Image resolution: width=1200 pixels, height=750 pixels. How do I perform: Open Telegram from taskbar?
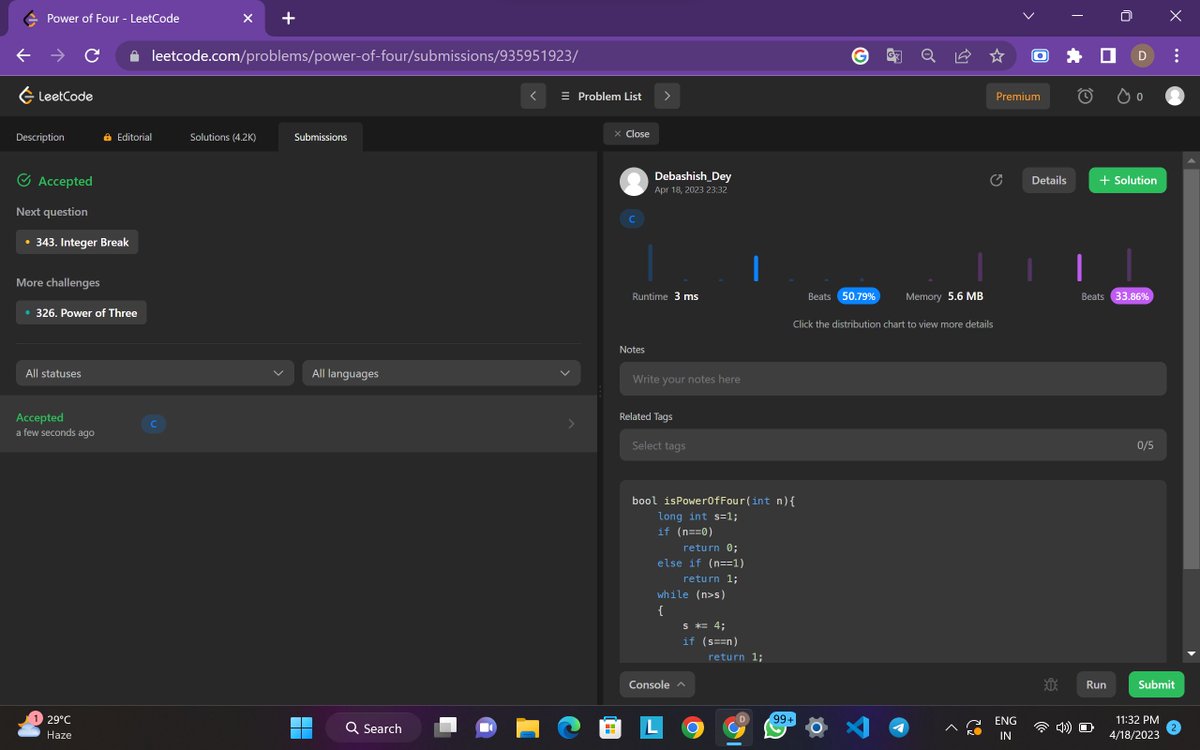point(899,728)
